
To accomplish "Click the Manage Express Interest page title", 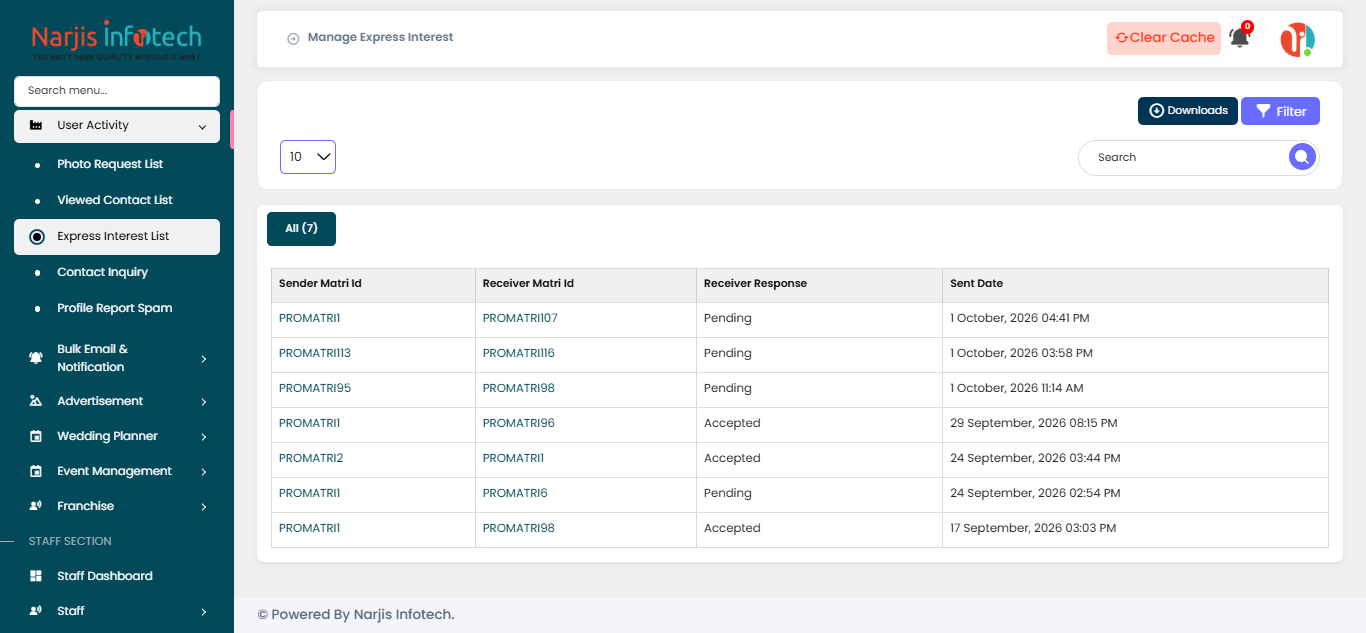I will (380, 38).
